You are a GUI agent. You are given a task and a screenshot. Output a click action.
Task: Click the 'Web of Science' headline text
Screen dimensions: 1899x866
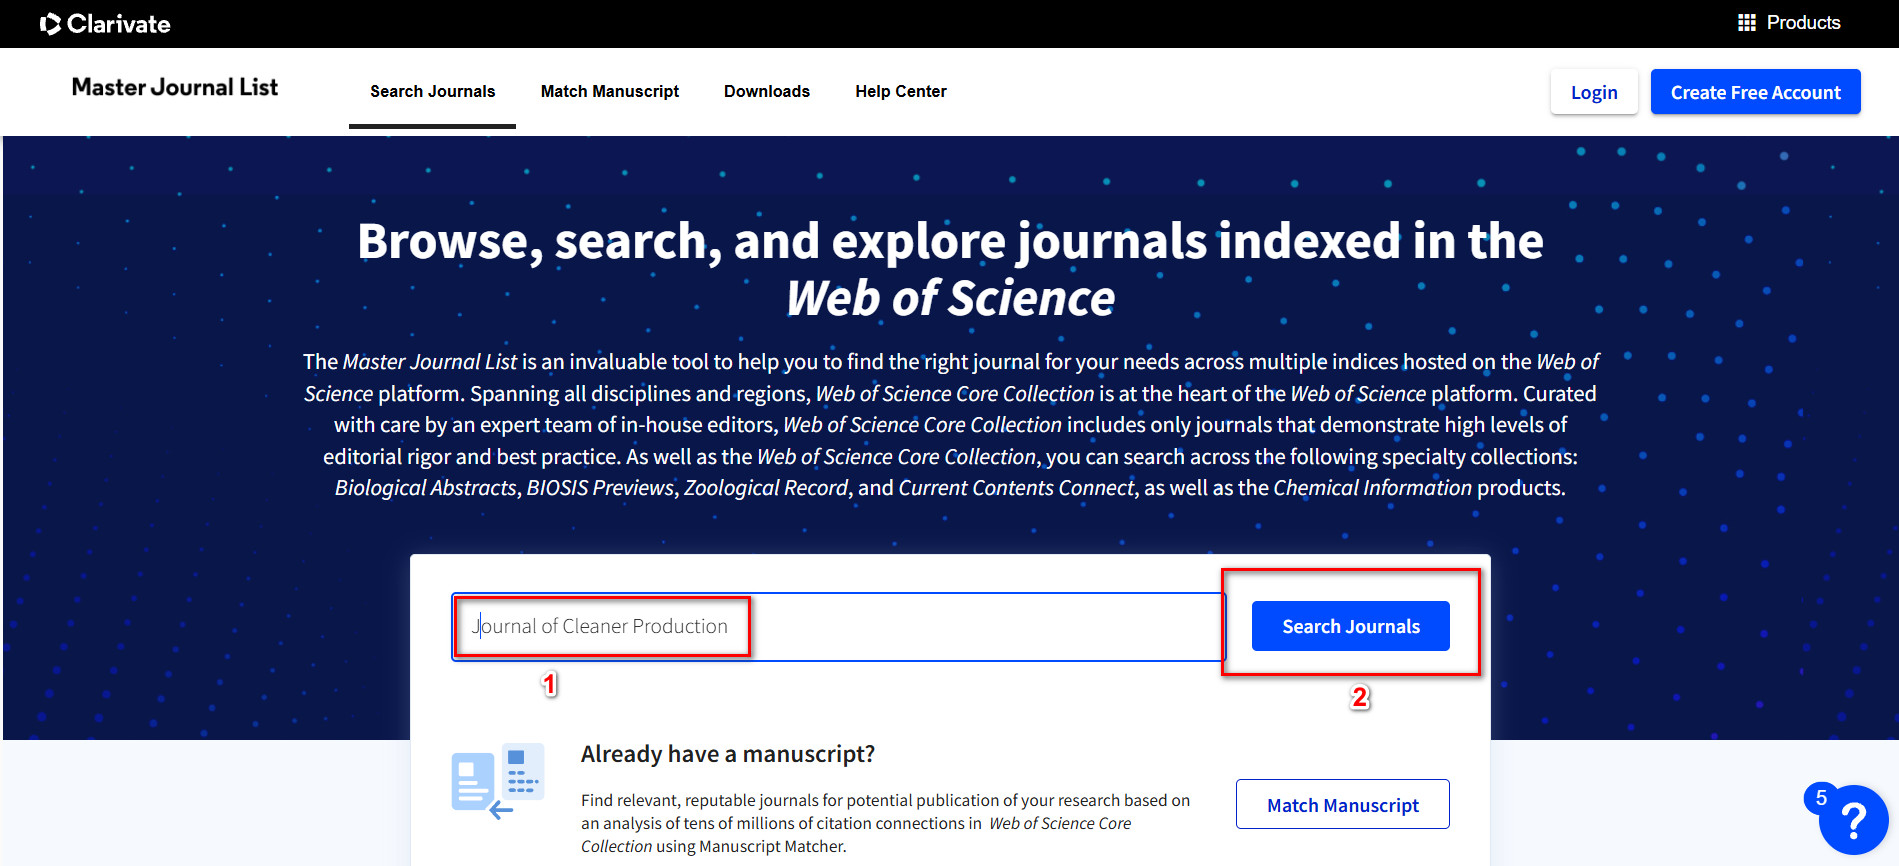[950, 299]
